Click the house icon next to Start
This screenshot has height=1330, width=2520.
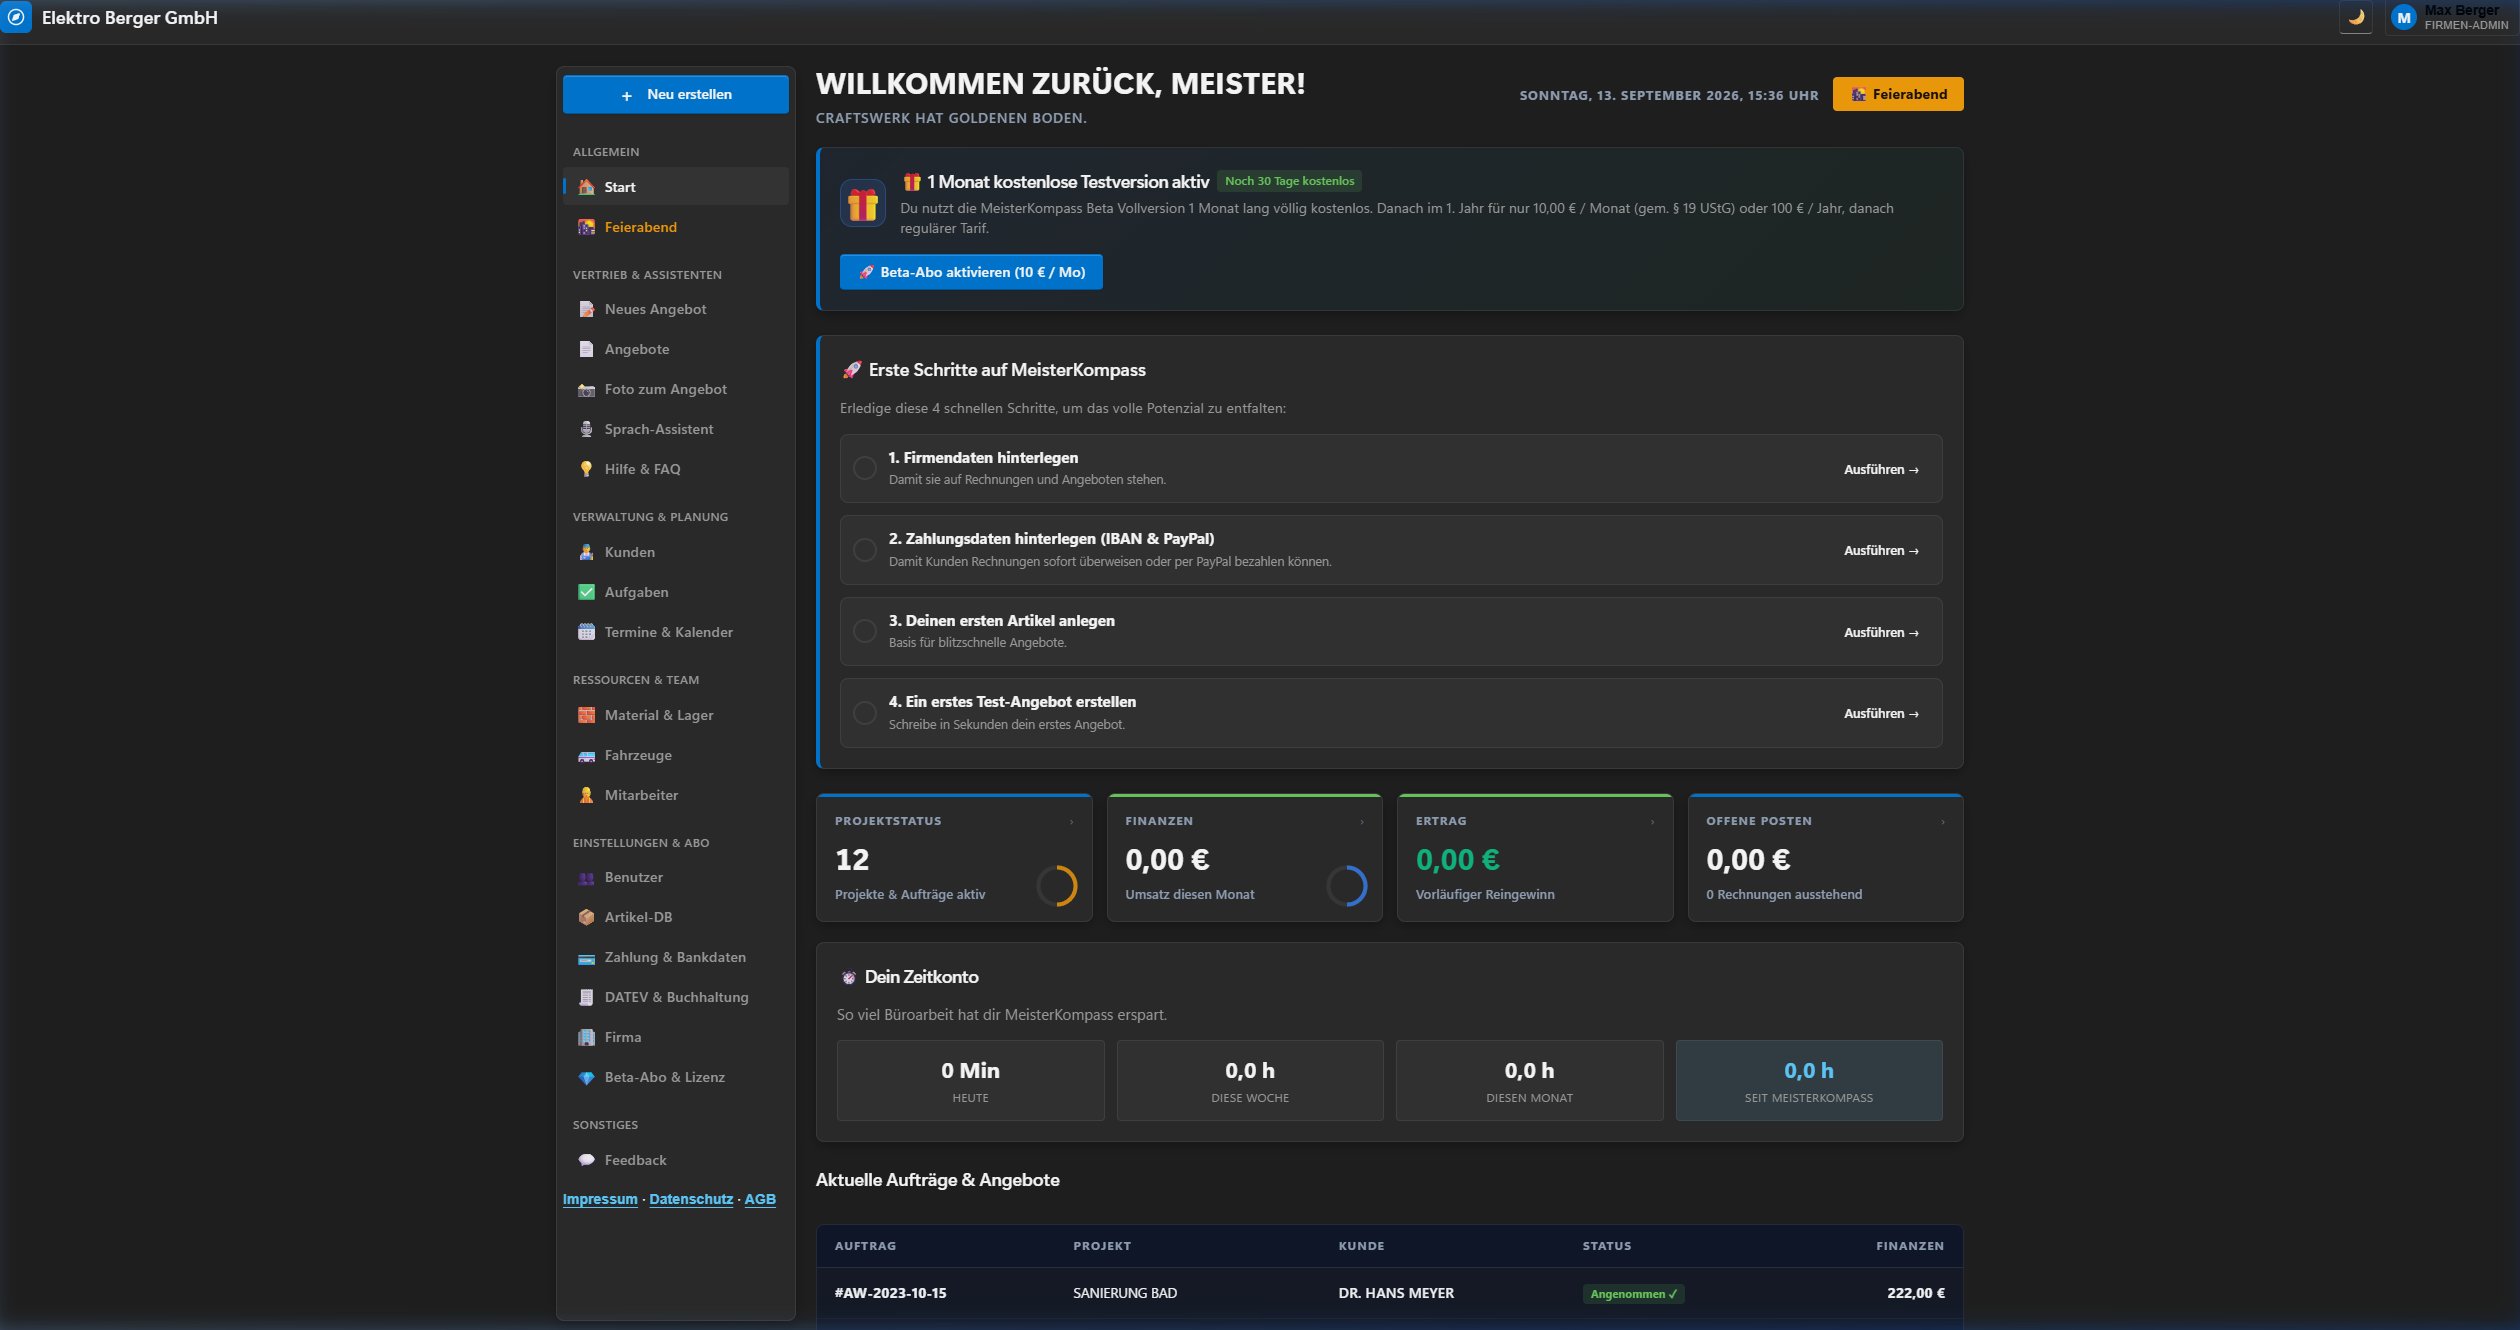point(586,187)
